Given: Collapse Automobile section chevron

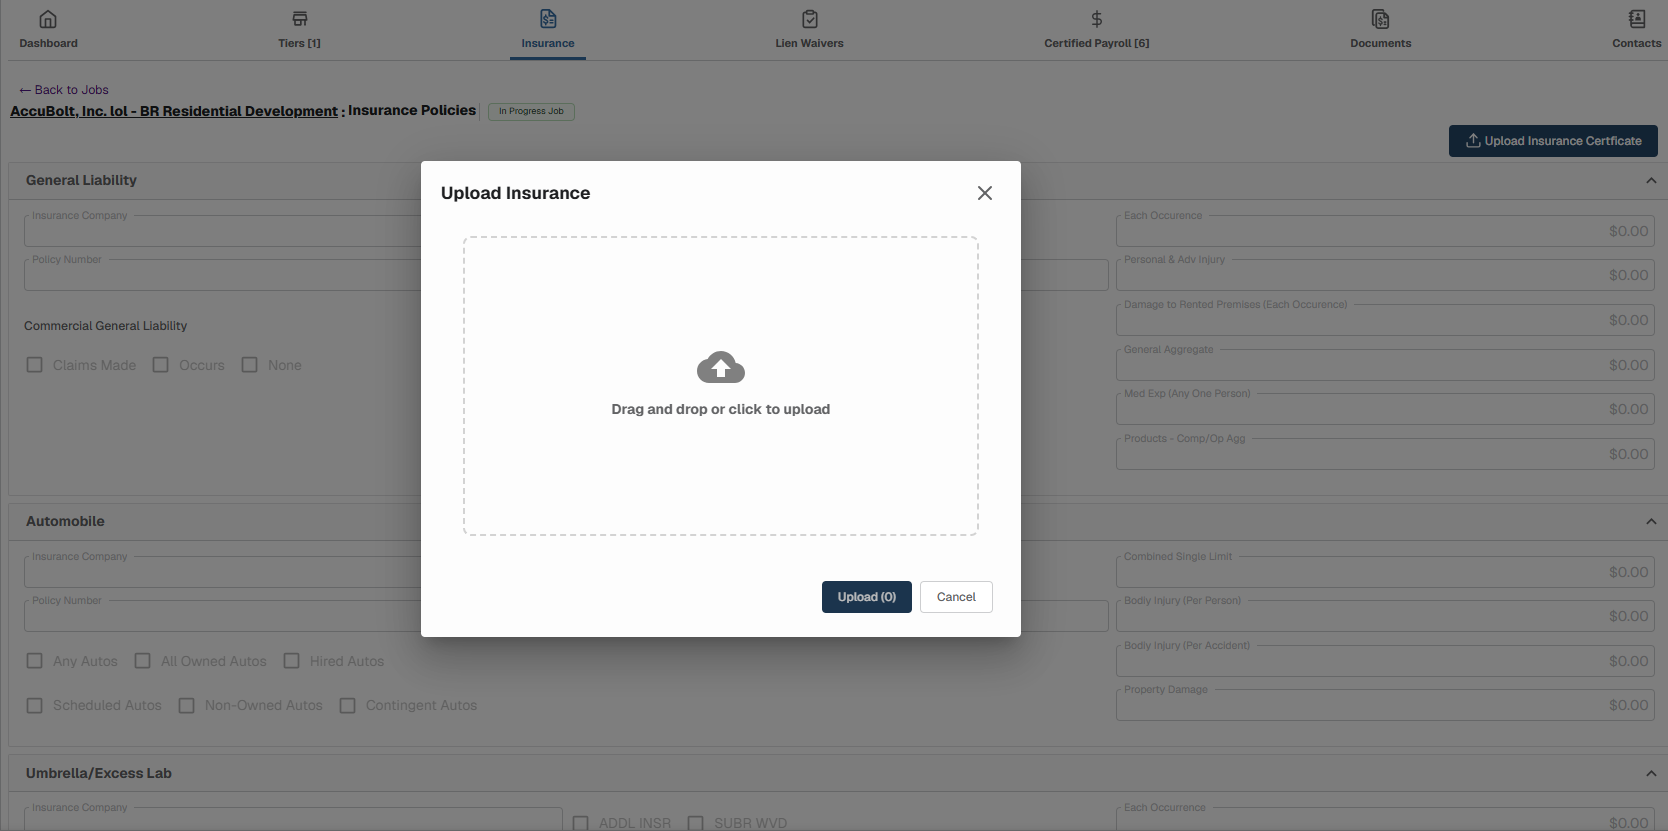Looking at the screenshot, I should coord(1651,522).
